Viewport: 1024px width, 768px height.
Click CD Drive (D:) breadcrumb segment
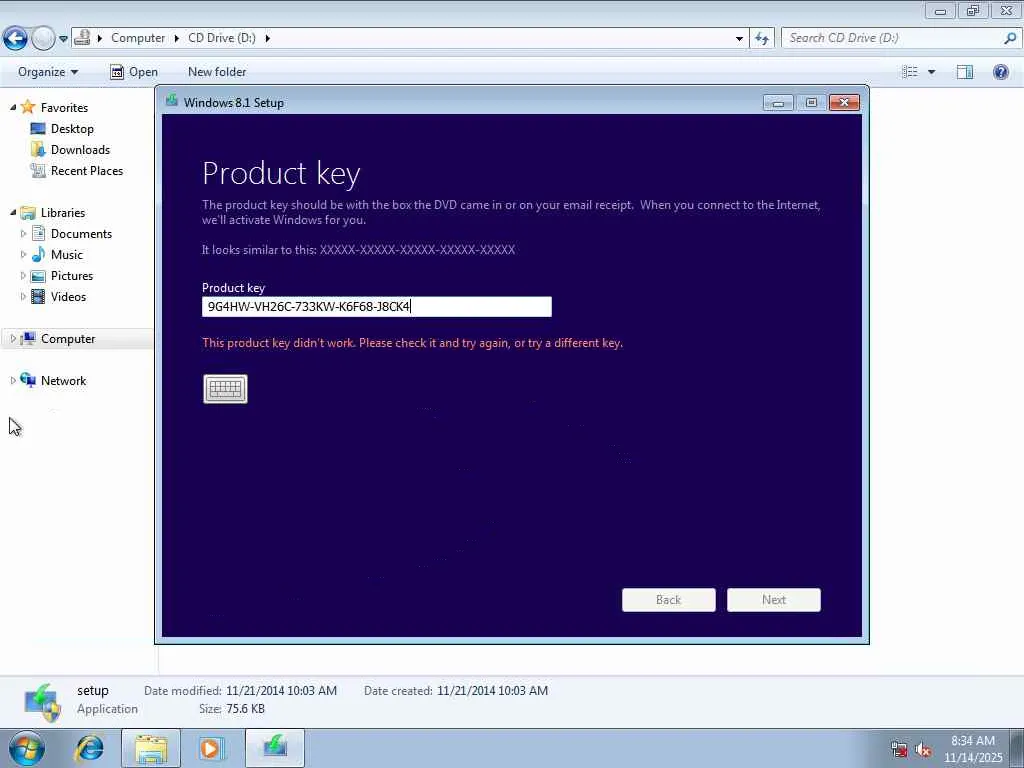[222, 38]
